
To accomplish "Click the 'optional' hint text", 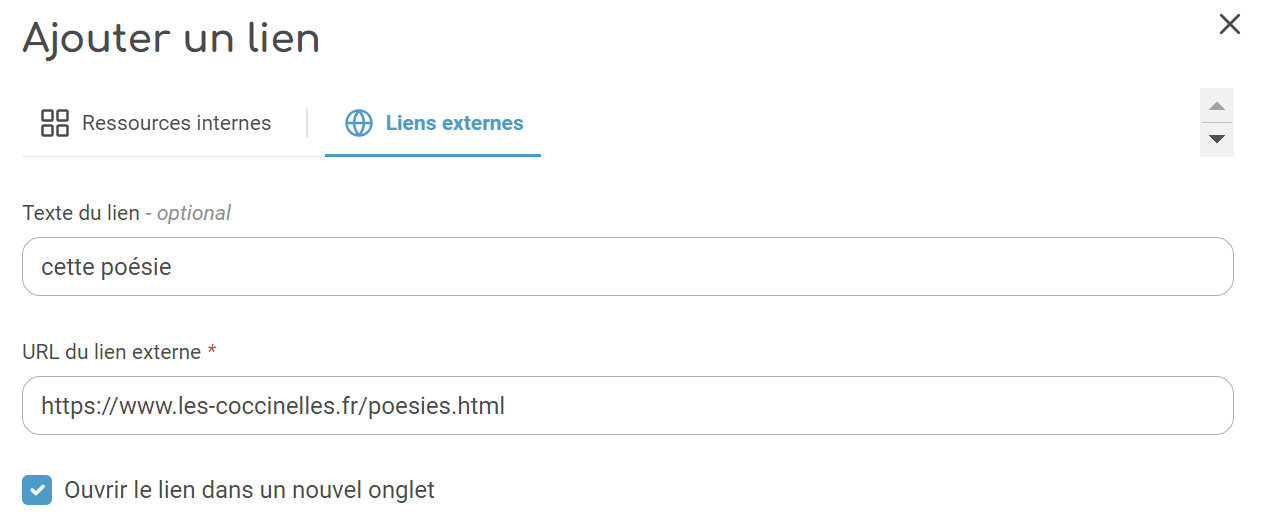I will point(194,213).
